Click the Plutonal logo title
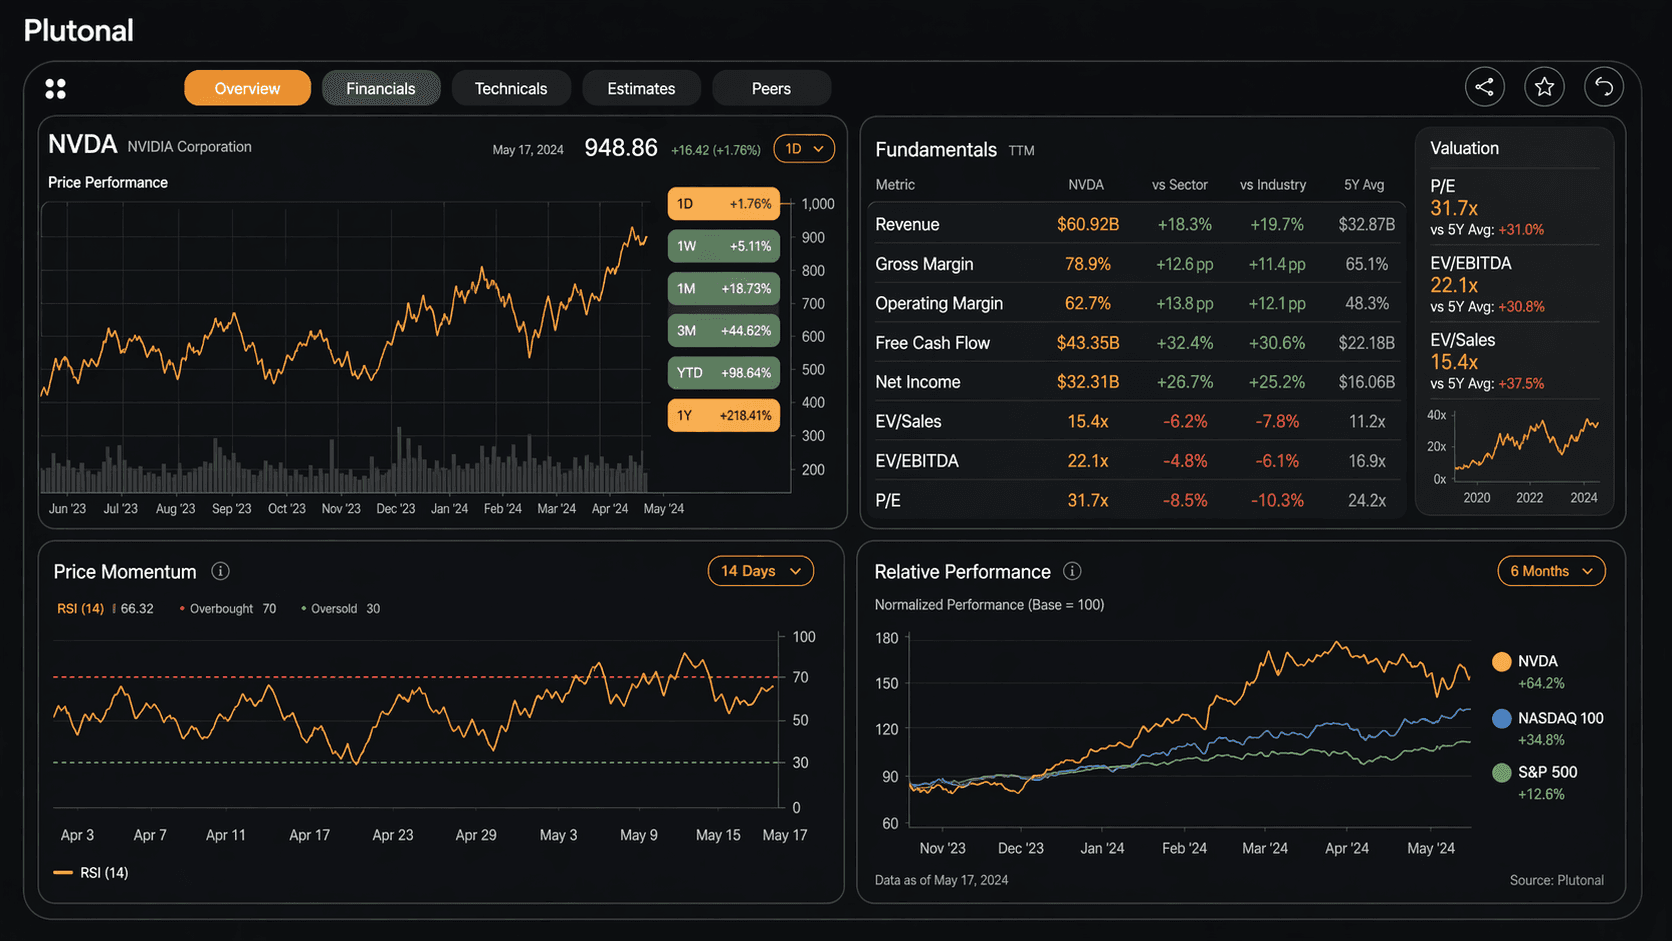Screen dimensions: 1672x941 pos(78,30)
